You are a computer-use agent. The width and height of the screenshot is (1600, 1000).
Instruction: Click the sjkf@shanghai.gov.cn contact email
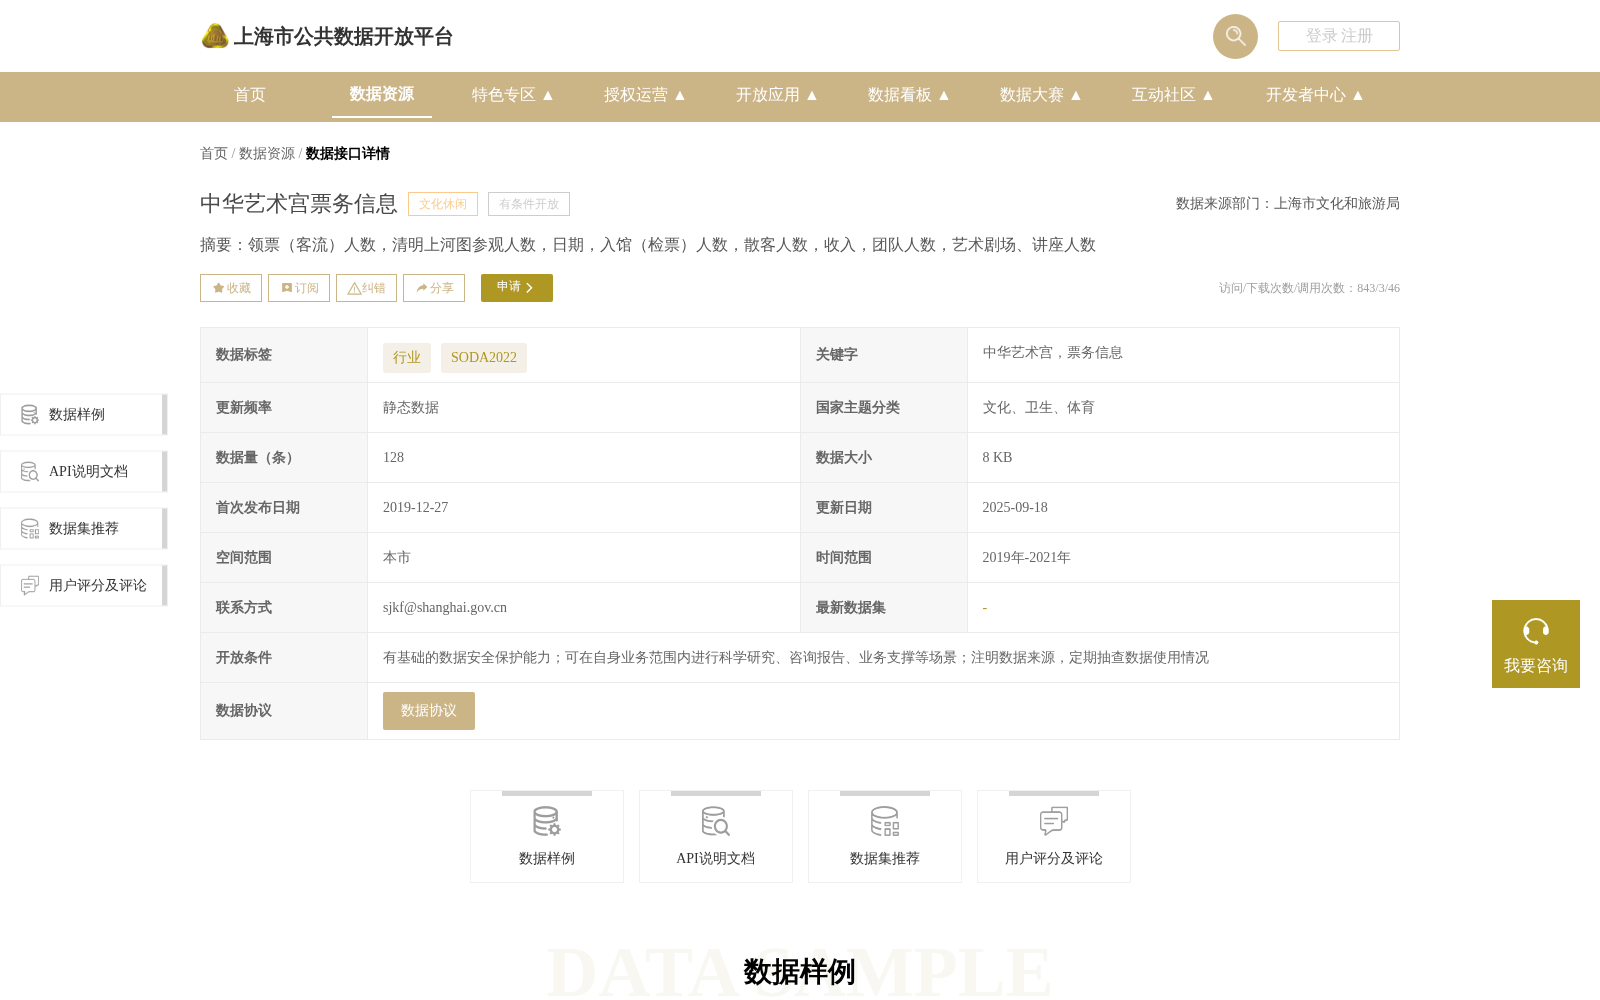445,608
